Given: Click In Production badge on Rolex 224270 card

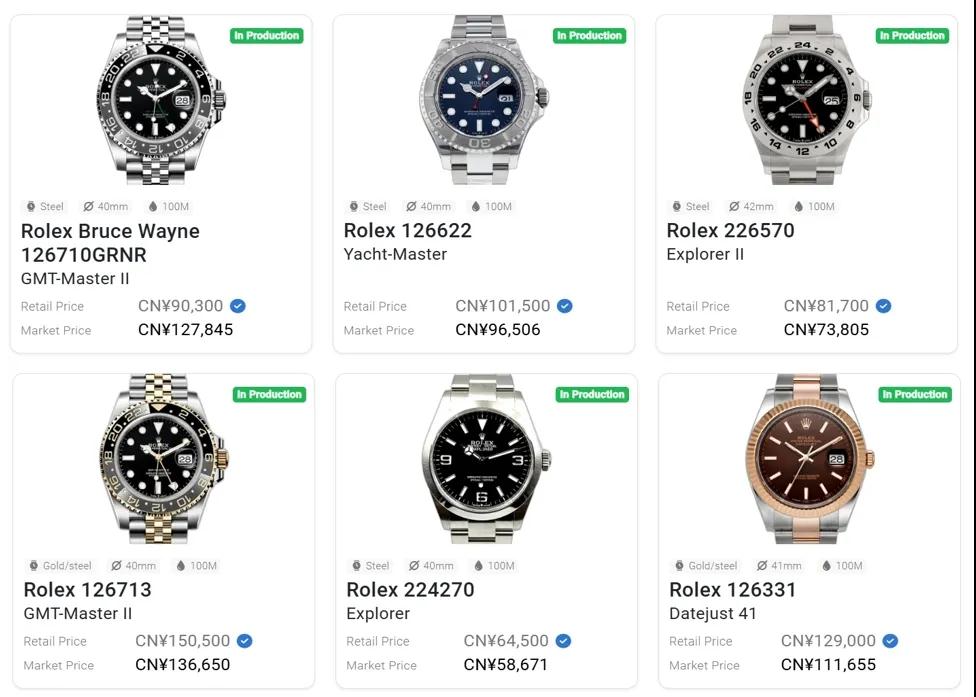Looking at the screenshot, I should [592, 395].
